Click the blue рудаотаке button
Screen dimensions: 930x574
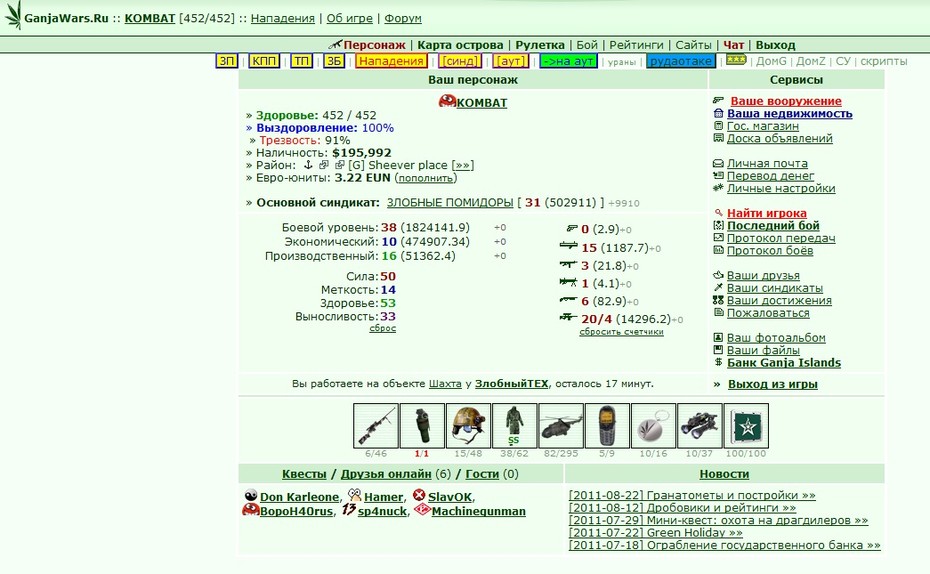click(x=680, y=60)
